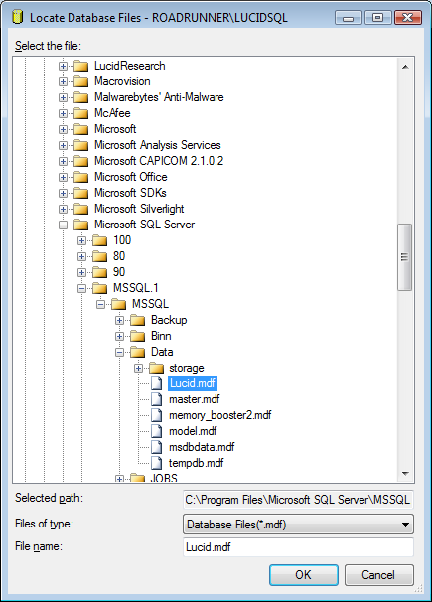Click the File name input field
Viewport: 432px width, 602px height.
click(x=298, y=547)
